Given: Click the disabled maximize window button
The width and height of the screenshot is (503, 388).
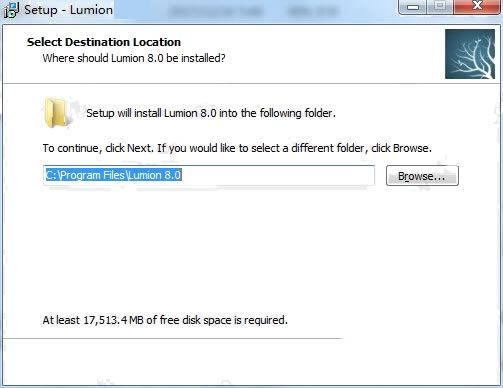Looking at the screenshot, I should click(440, 7).
